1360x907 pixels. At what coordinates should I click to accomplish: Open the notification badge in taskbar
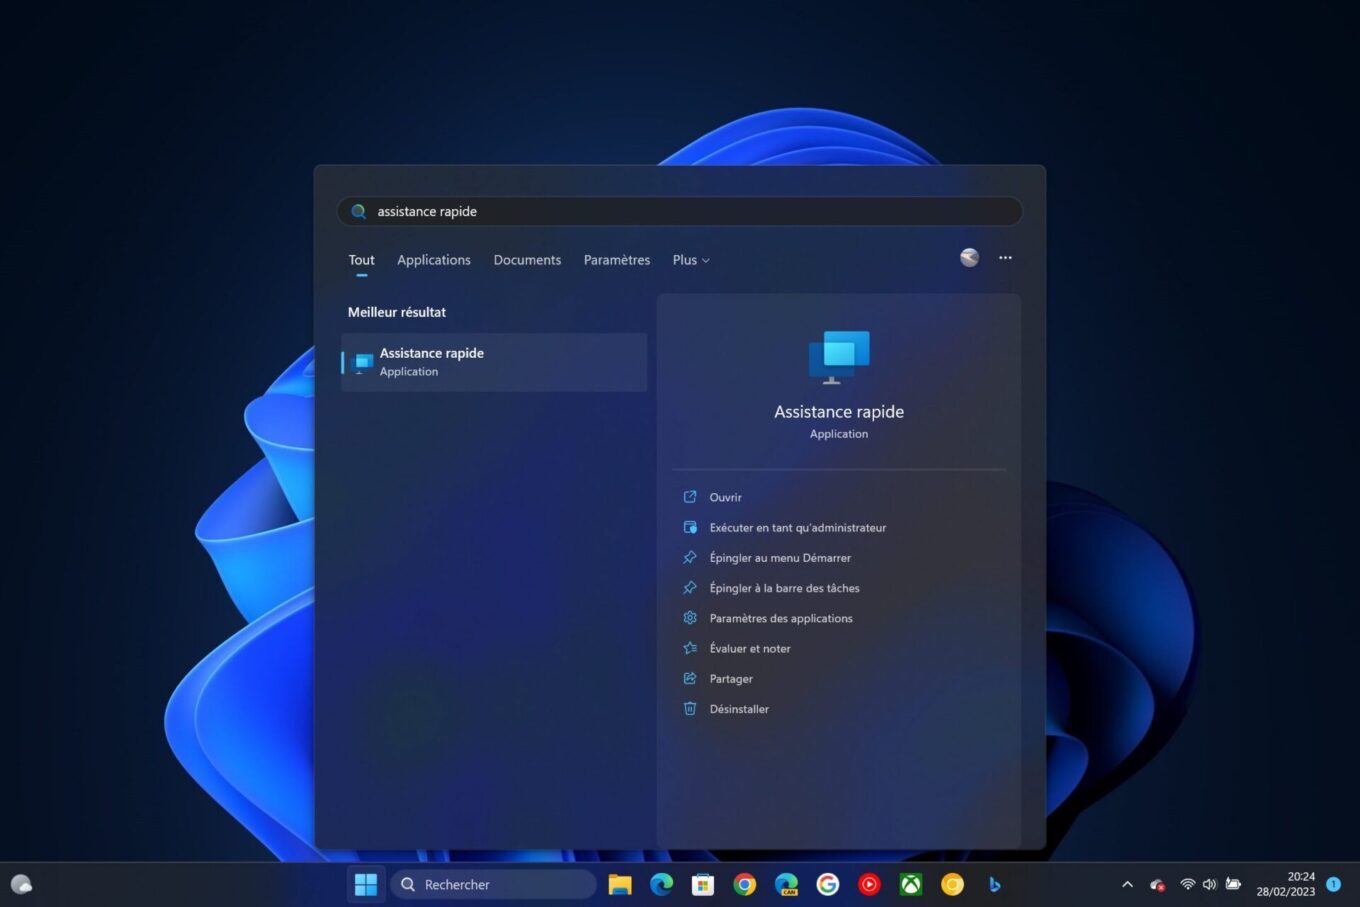tap(1333, 884)
